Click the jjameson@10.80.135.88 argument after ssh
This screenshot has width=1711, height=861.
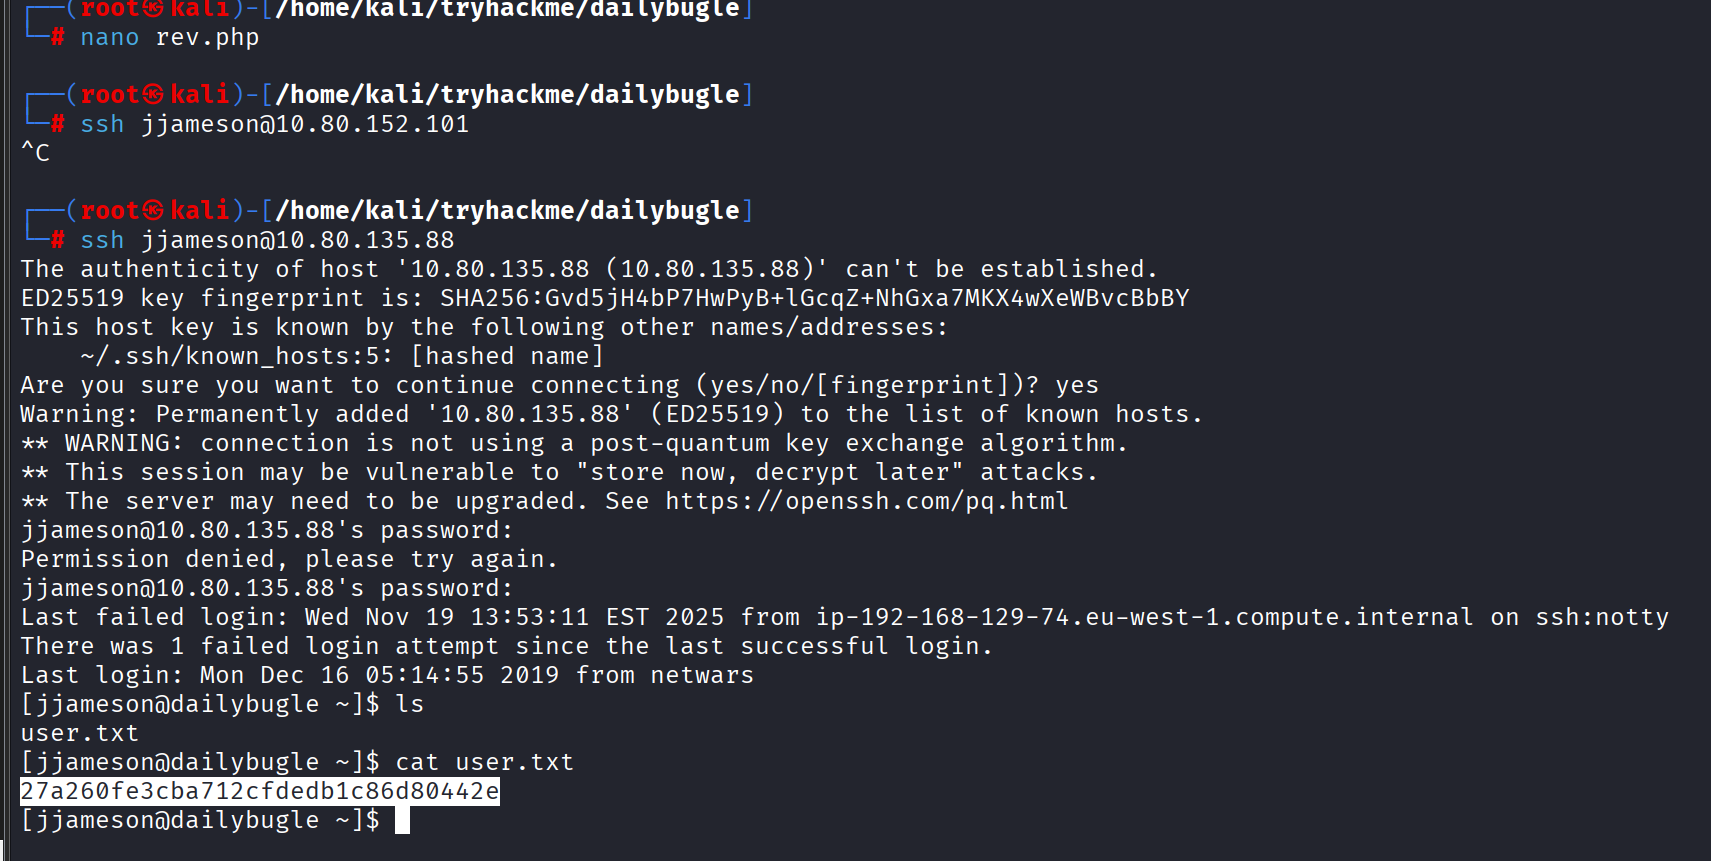pos(297,240)
